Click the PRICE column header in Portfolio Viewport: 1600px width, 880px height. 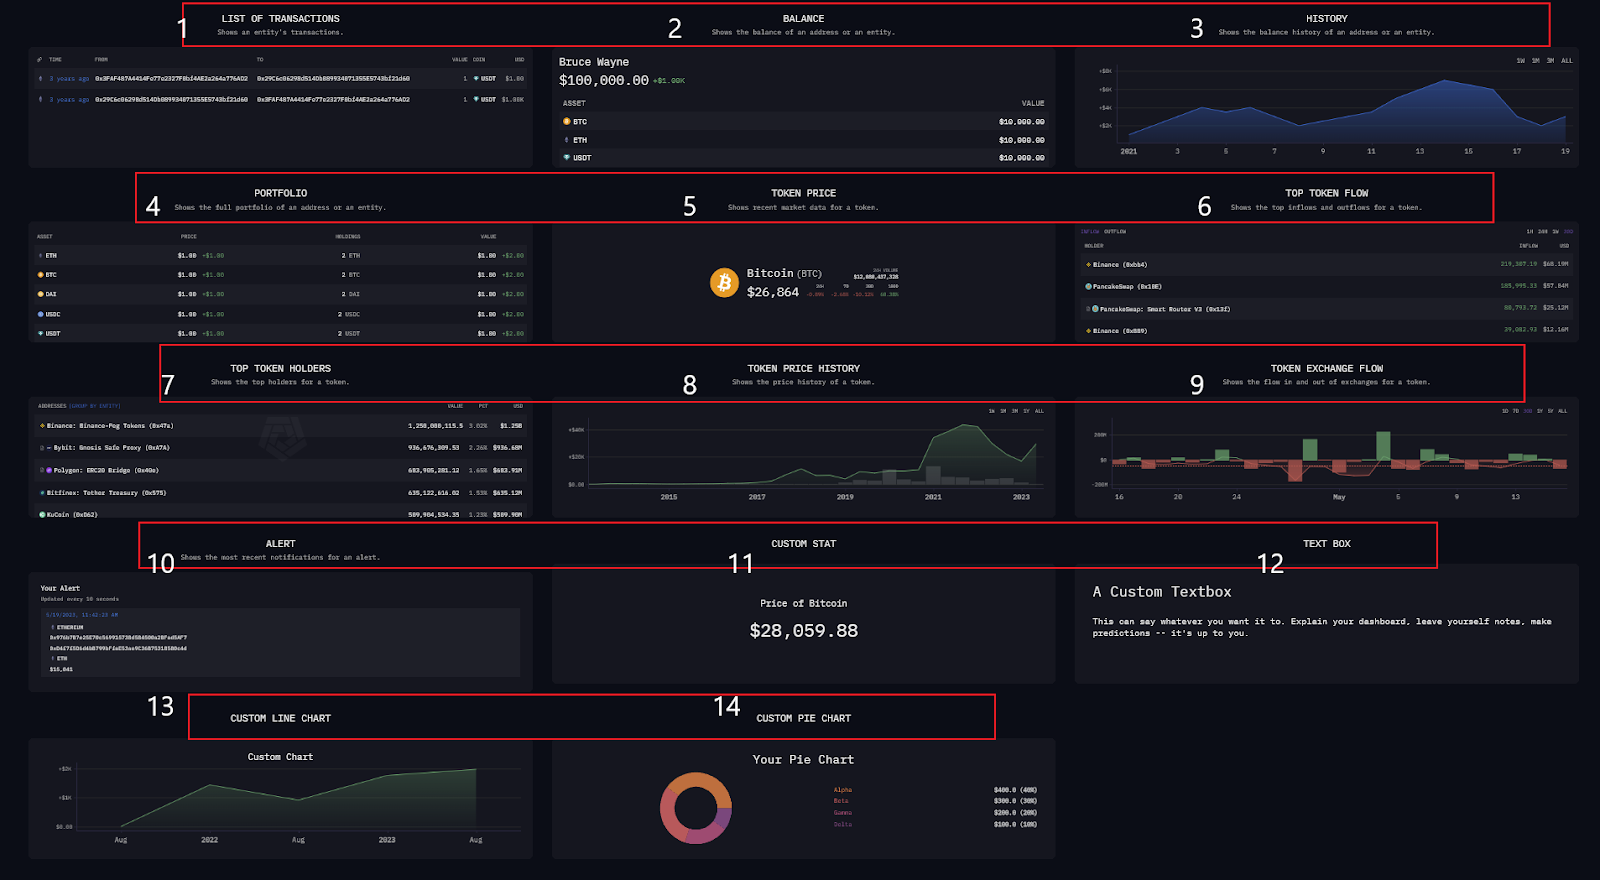189,237
